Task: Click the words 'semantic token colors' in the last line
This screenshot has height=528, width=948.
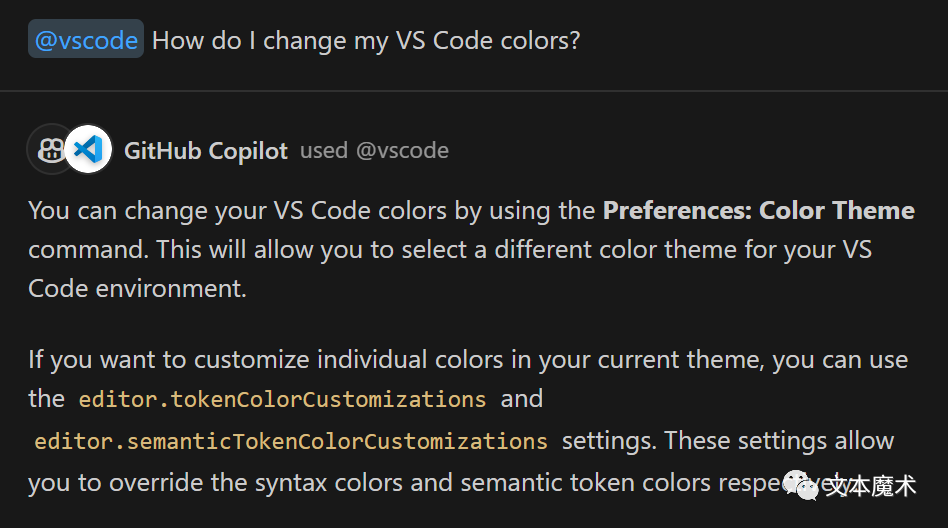Action: pos(585,483)
